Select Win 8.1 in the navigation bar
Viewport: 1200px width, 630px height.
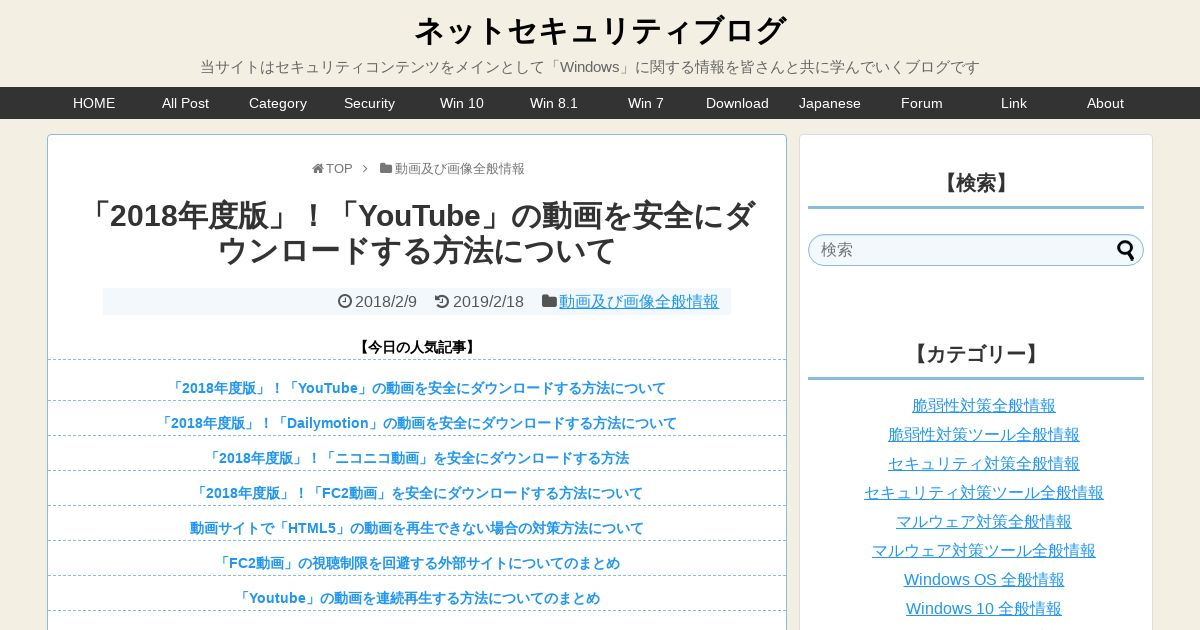tap(554, 103)
